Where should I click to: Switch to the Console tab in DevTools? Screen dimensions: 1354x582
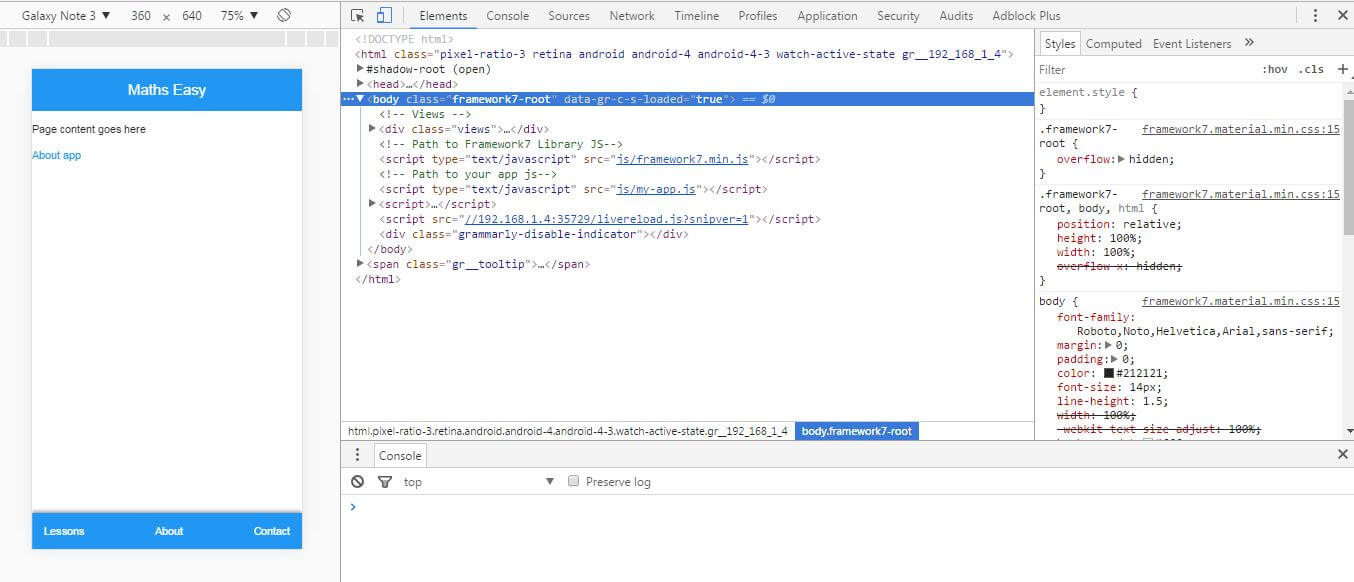point(508,16)
